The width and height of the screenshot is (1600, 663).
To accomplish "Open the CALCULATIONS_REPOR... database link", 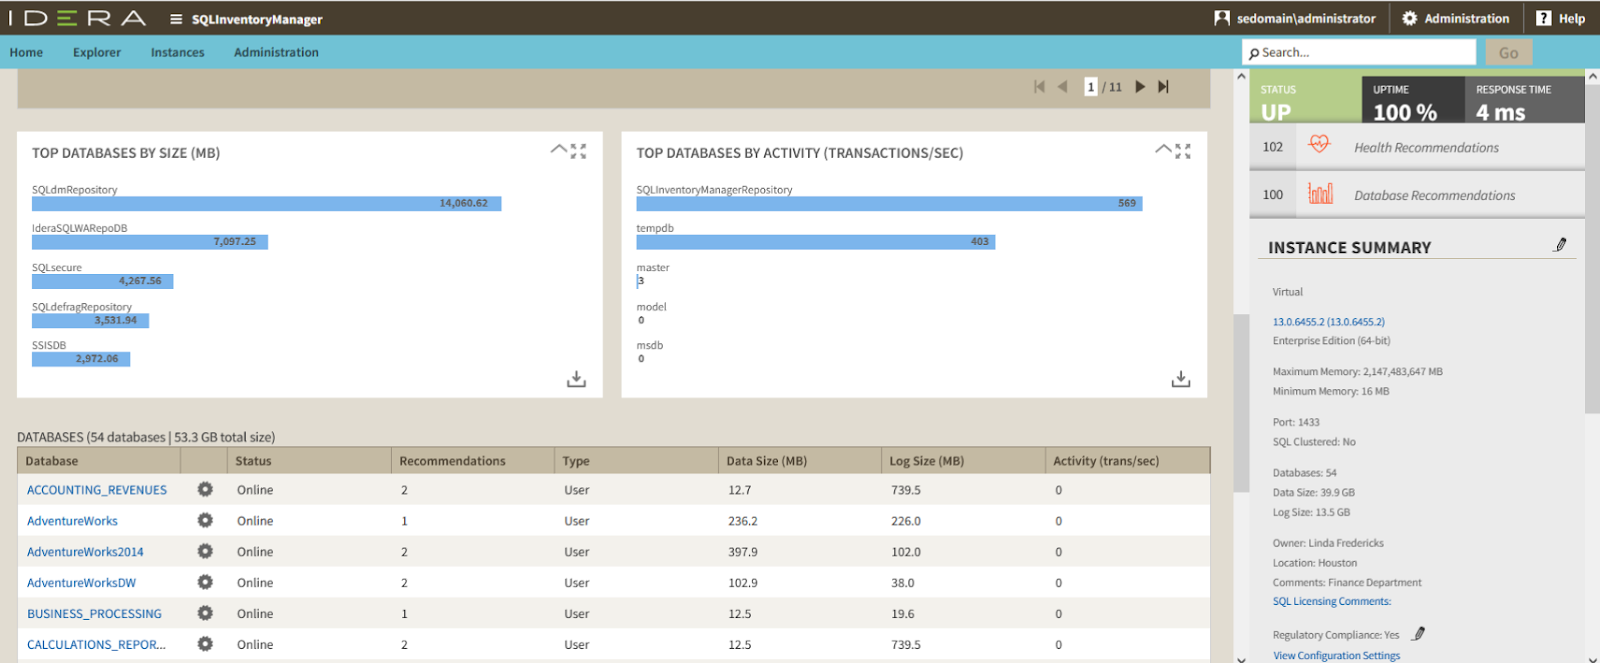I will (x=96, y=645).
